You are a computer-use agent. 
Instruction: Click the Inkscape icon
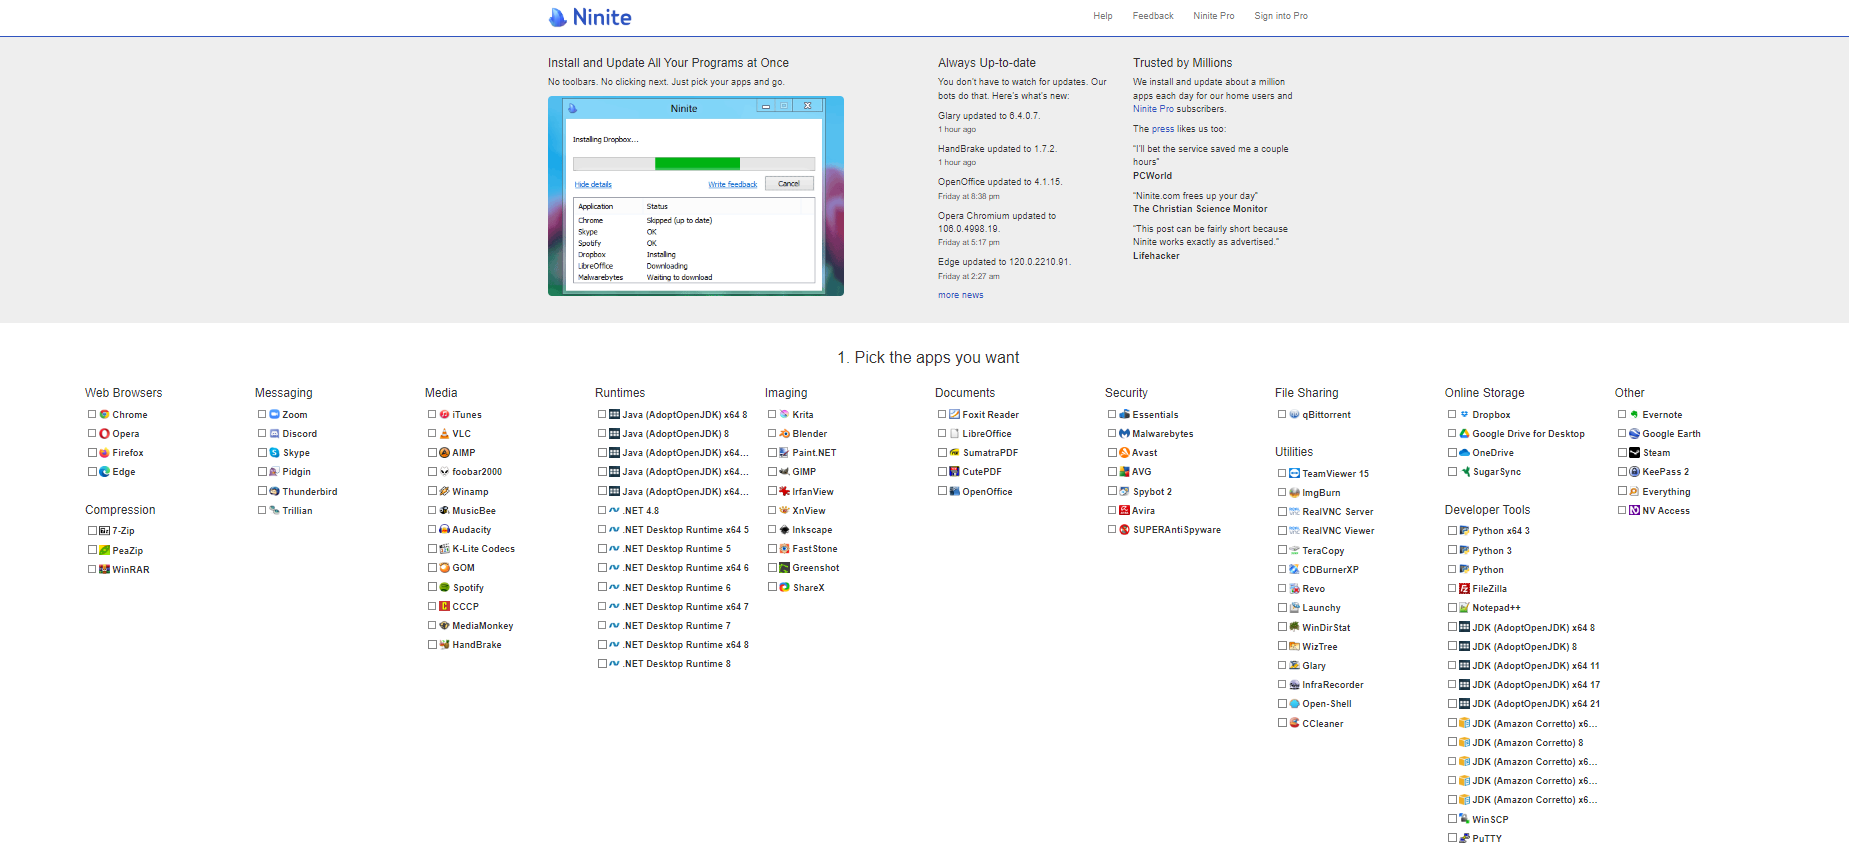pos(784,530)
